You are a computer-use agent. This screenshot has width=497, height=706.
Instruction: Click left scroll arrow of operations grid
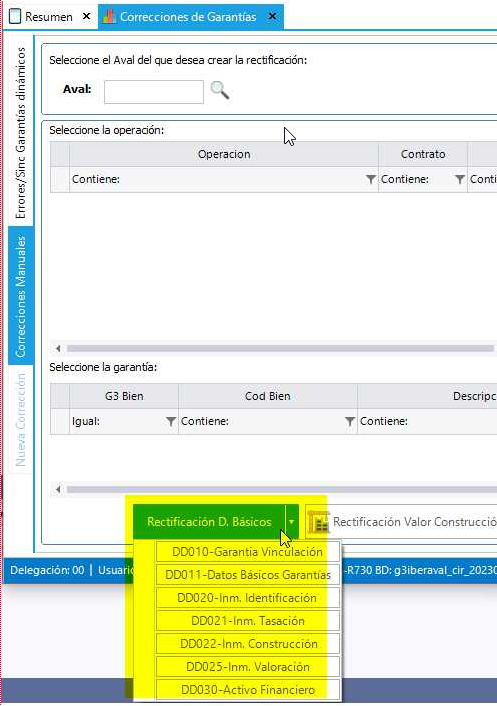click(x=58, y=348)
